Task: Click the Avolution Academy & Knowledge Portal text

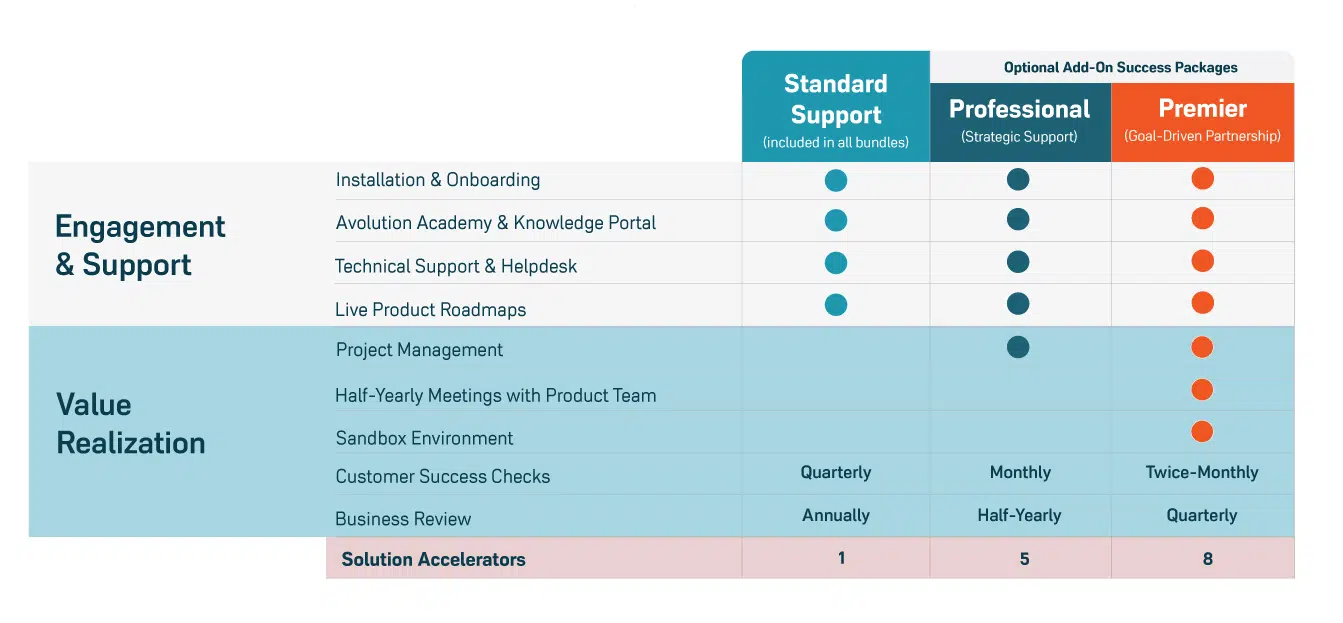Action: 495,223
